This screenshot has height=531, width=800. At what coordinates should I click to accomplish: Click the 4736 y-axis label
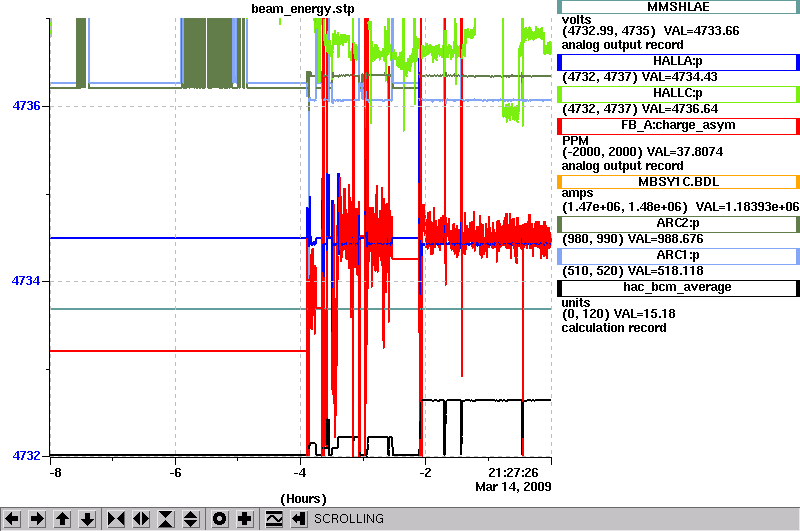[26, 106]
